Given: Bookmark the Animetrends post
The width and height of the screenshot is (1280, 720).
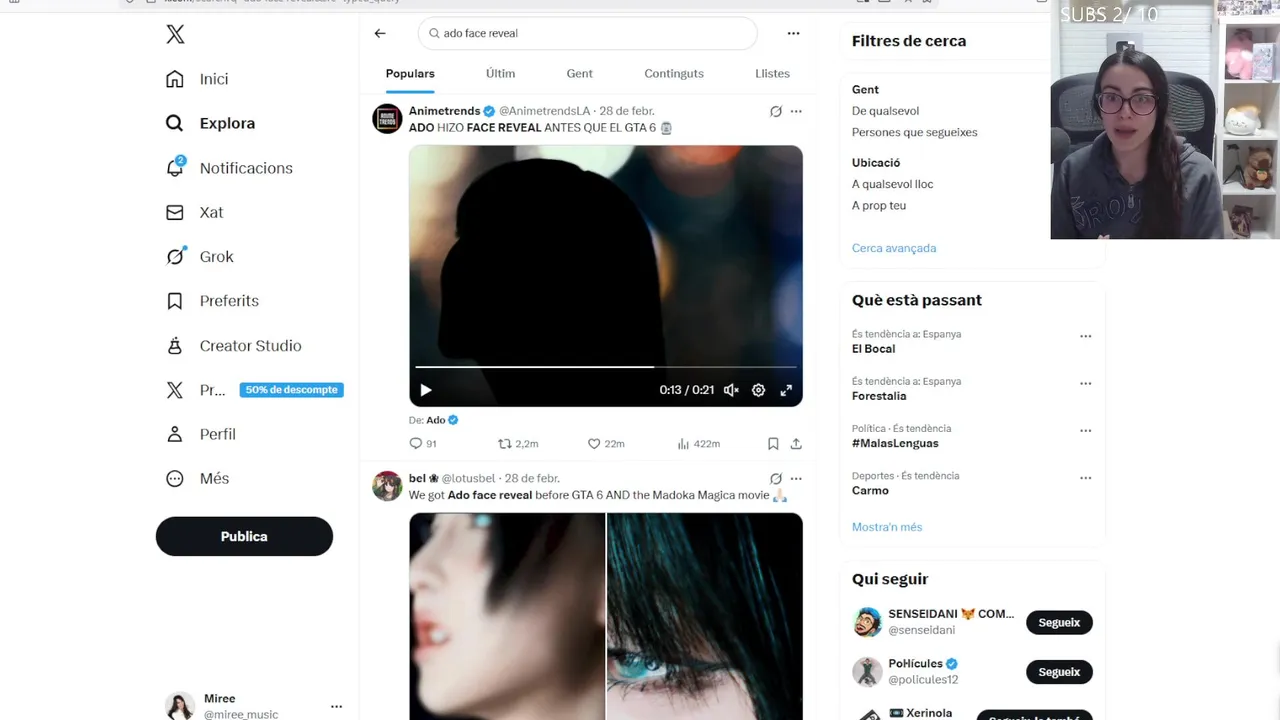Looking at the screenshot, I should 773,444.
